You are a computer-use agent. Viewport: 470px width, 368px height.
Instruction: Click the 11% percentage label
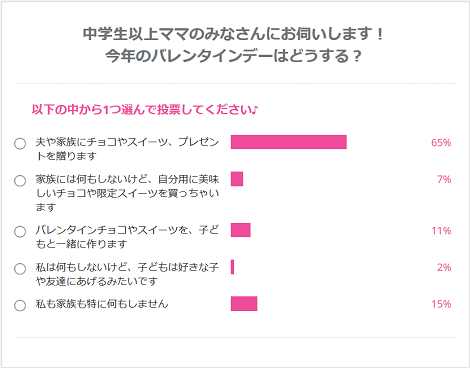click(441, 231)
